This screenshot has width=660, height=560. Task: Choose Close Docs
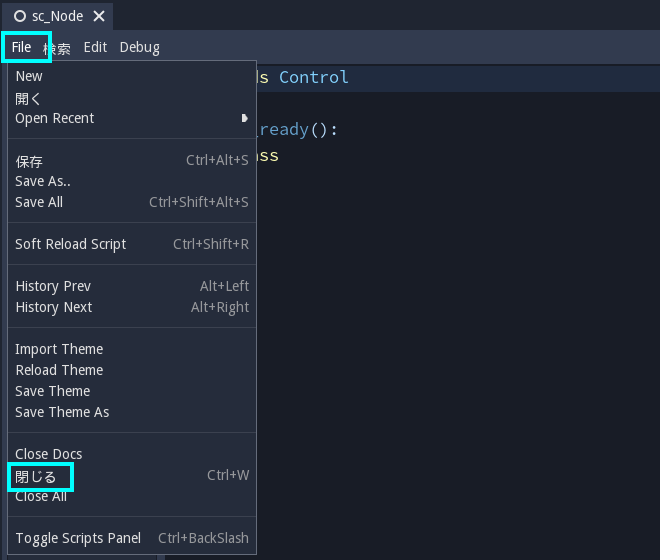(x=132, y=454)
